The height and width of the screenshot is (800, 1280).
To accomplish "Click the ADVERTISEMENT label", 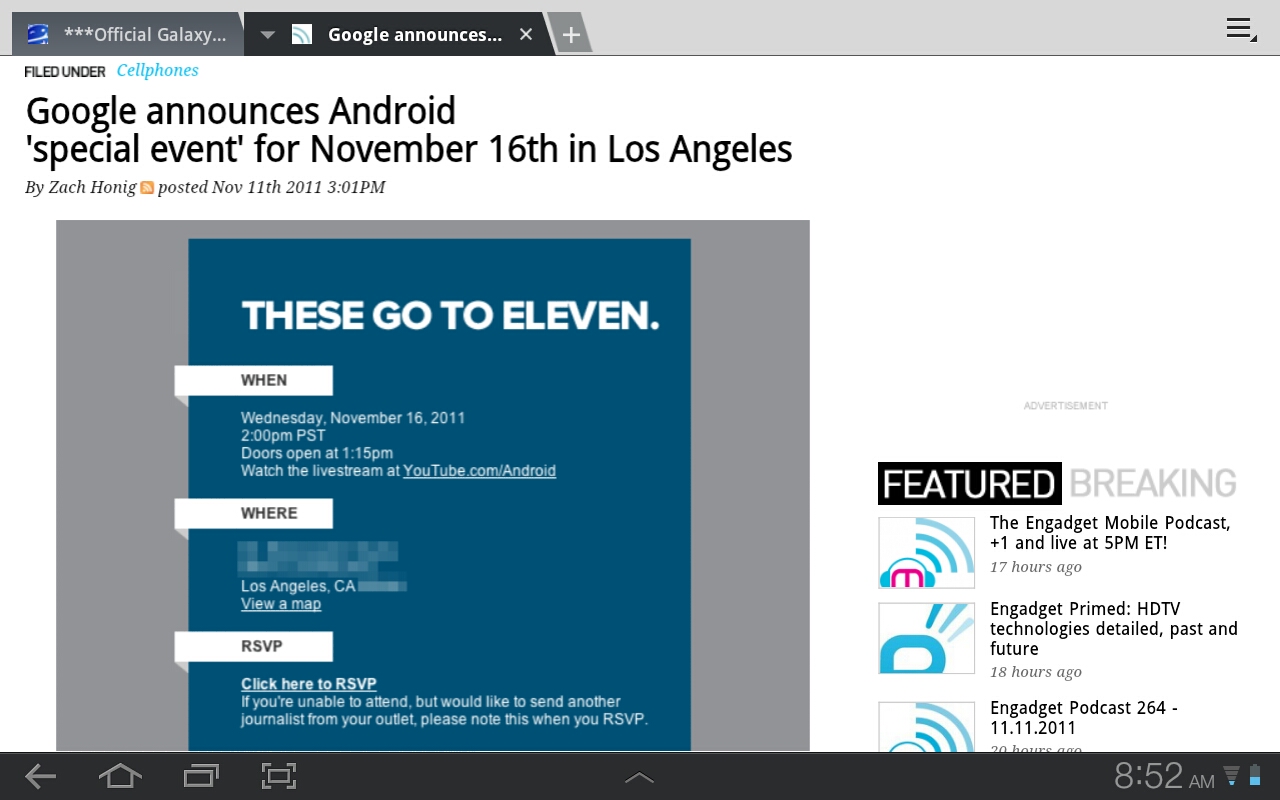I will (x=1066, y=406).
